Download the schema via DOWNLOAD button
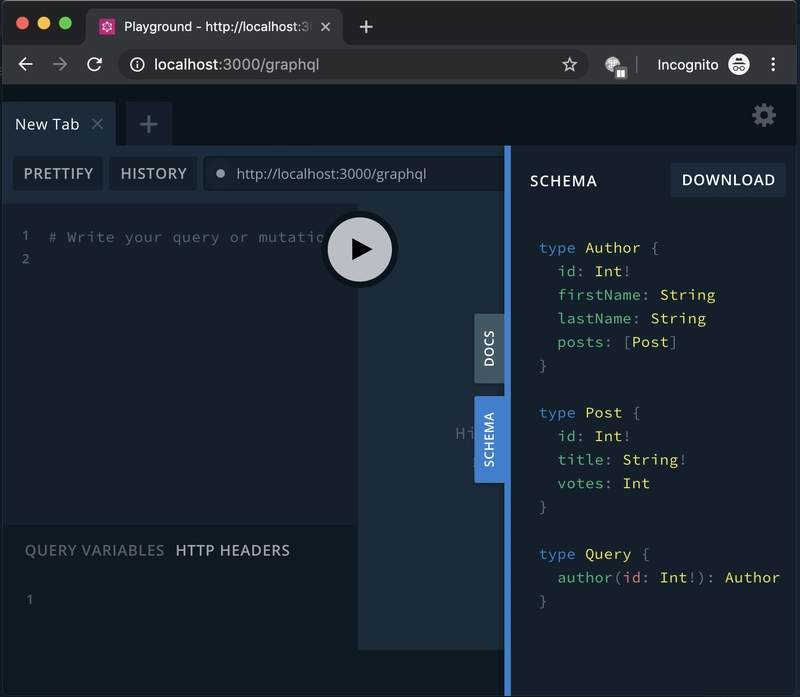 coord(728,180)
